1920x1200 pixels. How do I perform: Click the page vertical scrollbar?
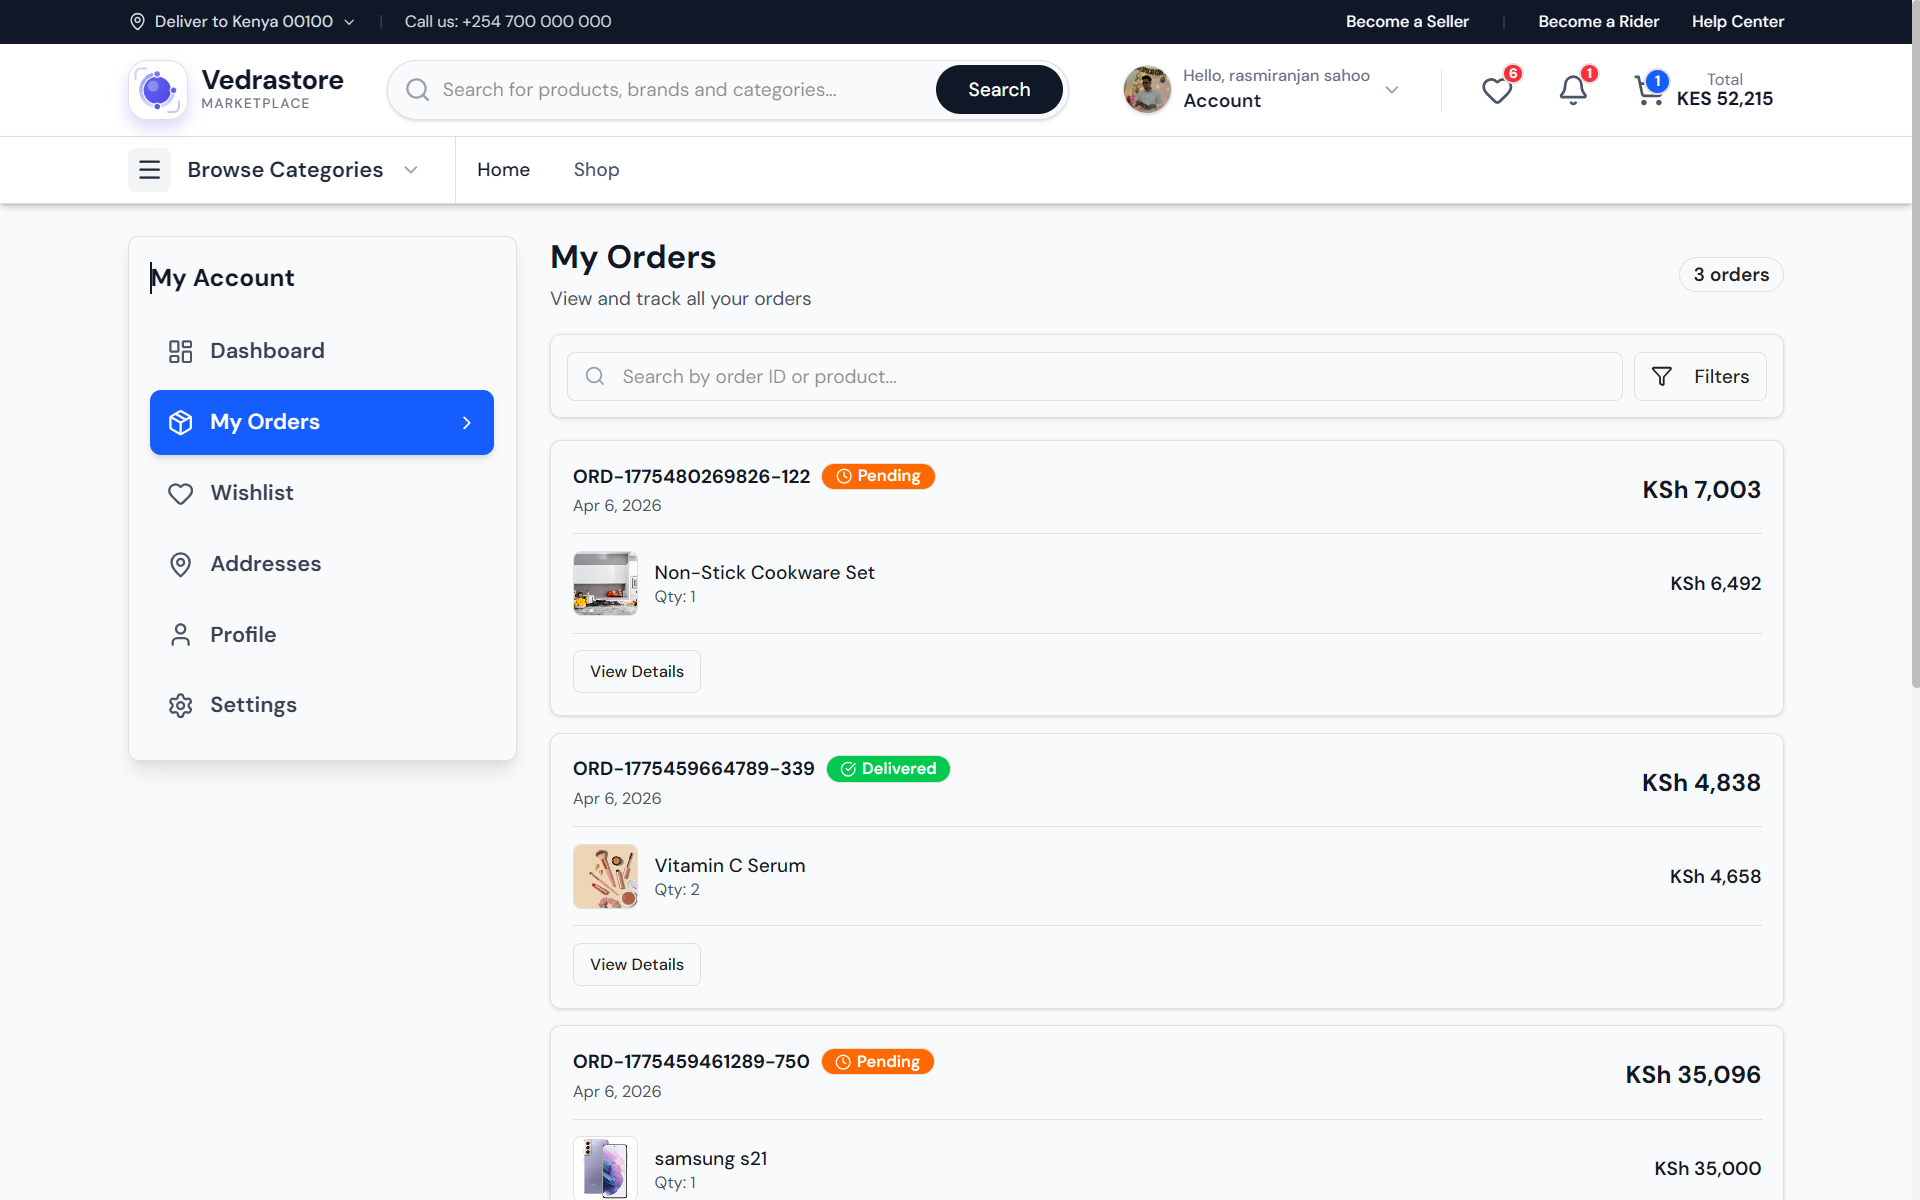(1915, 344)
